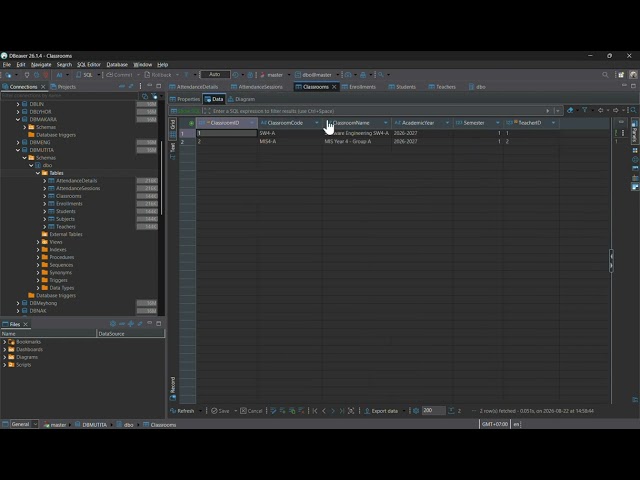Refresh the data grid

click(x=182, y=411)
